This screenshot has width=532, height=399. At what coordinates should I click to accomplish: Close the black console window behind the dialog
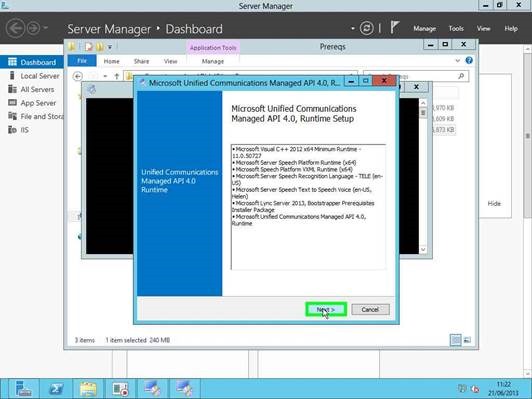coord(416,87)
